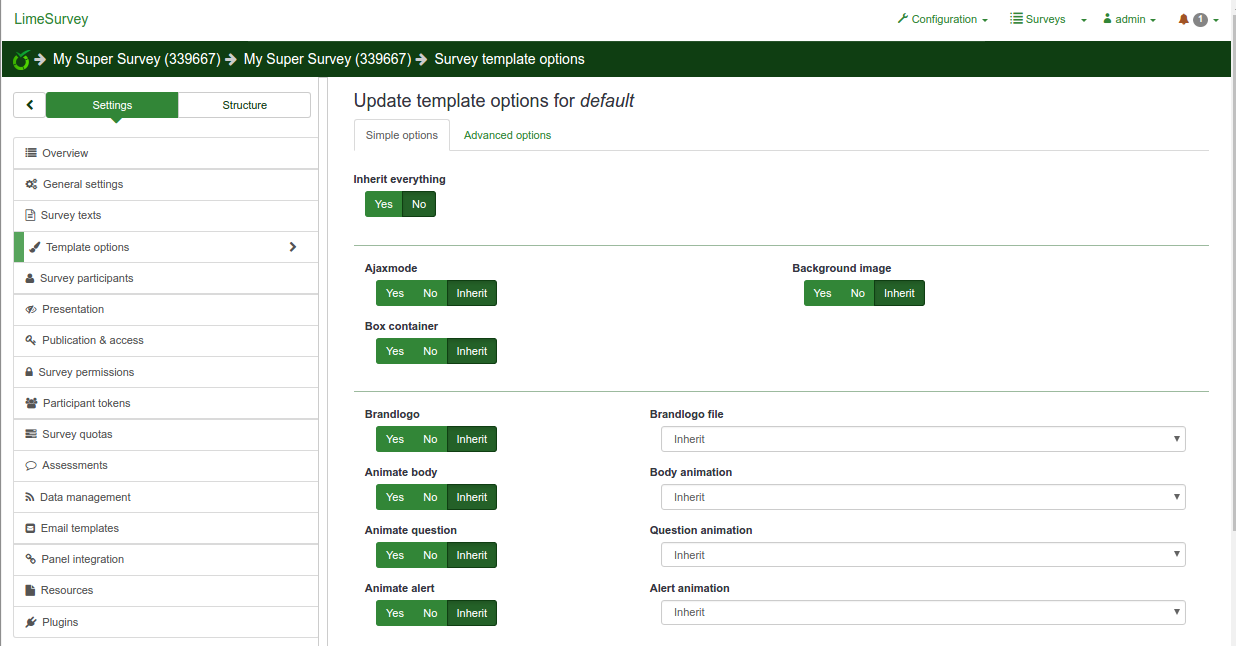Screen dimensions: 1236x646
Task: Click the lock icon for Survey permissions
Action: pos(30,372)
